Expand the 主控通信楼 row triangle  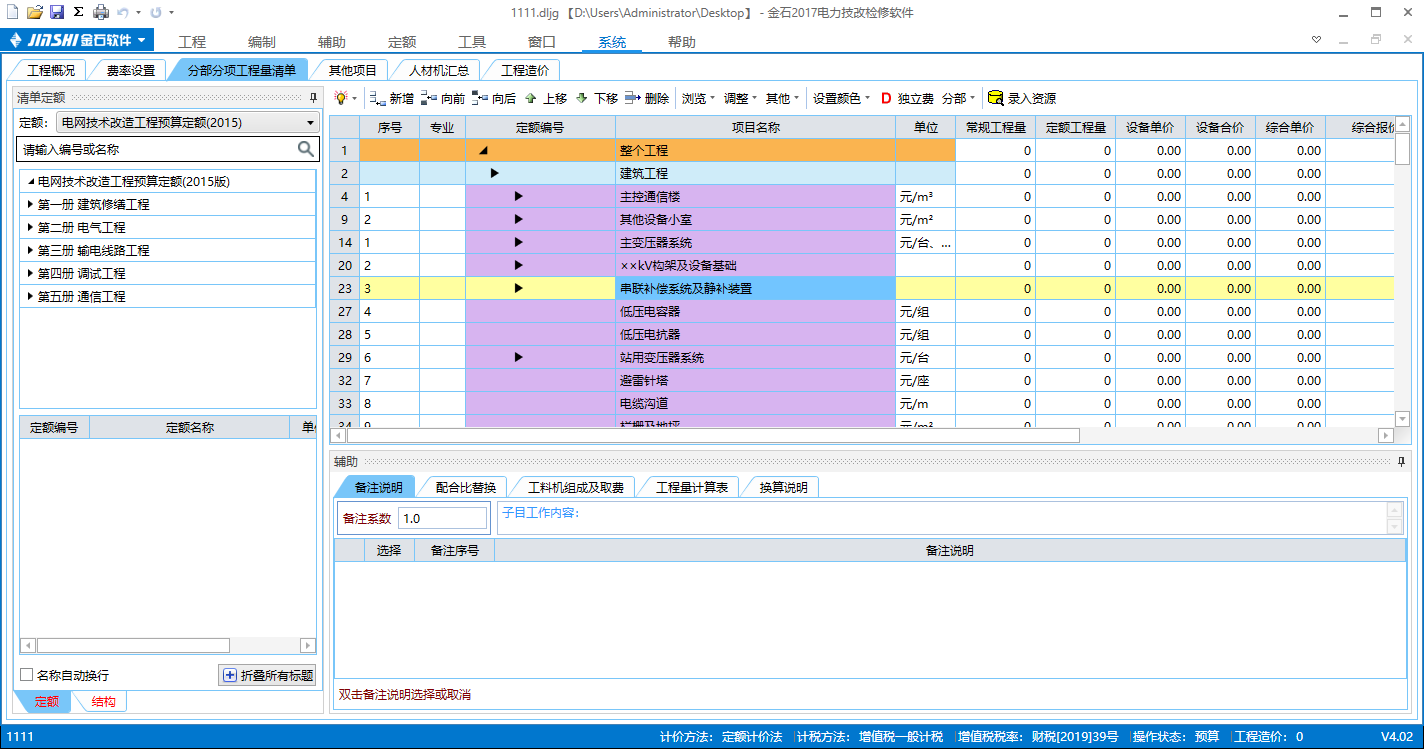[518, 196]
